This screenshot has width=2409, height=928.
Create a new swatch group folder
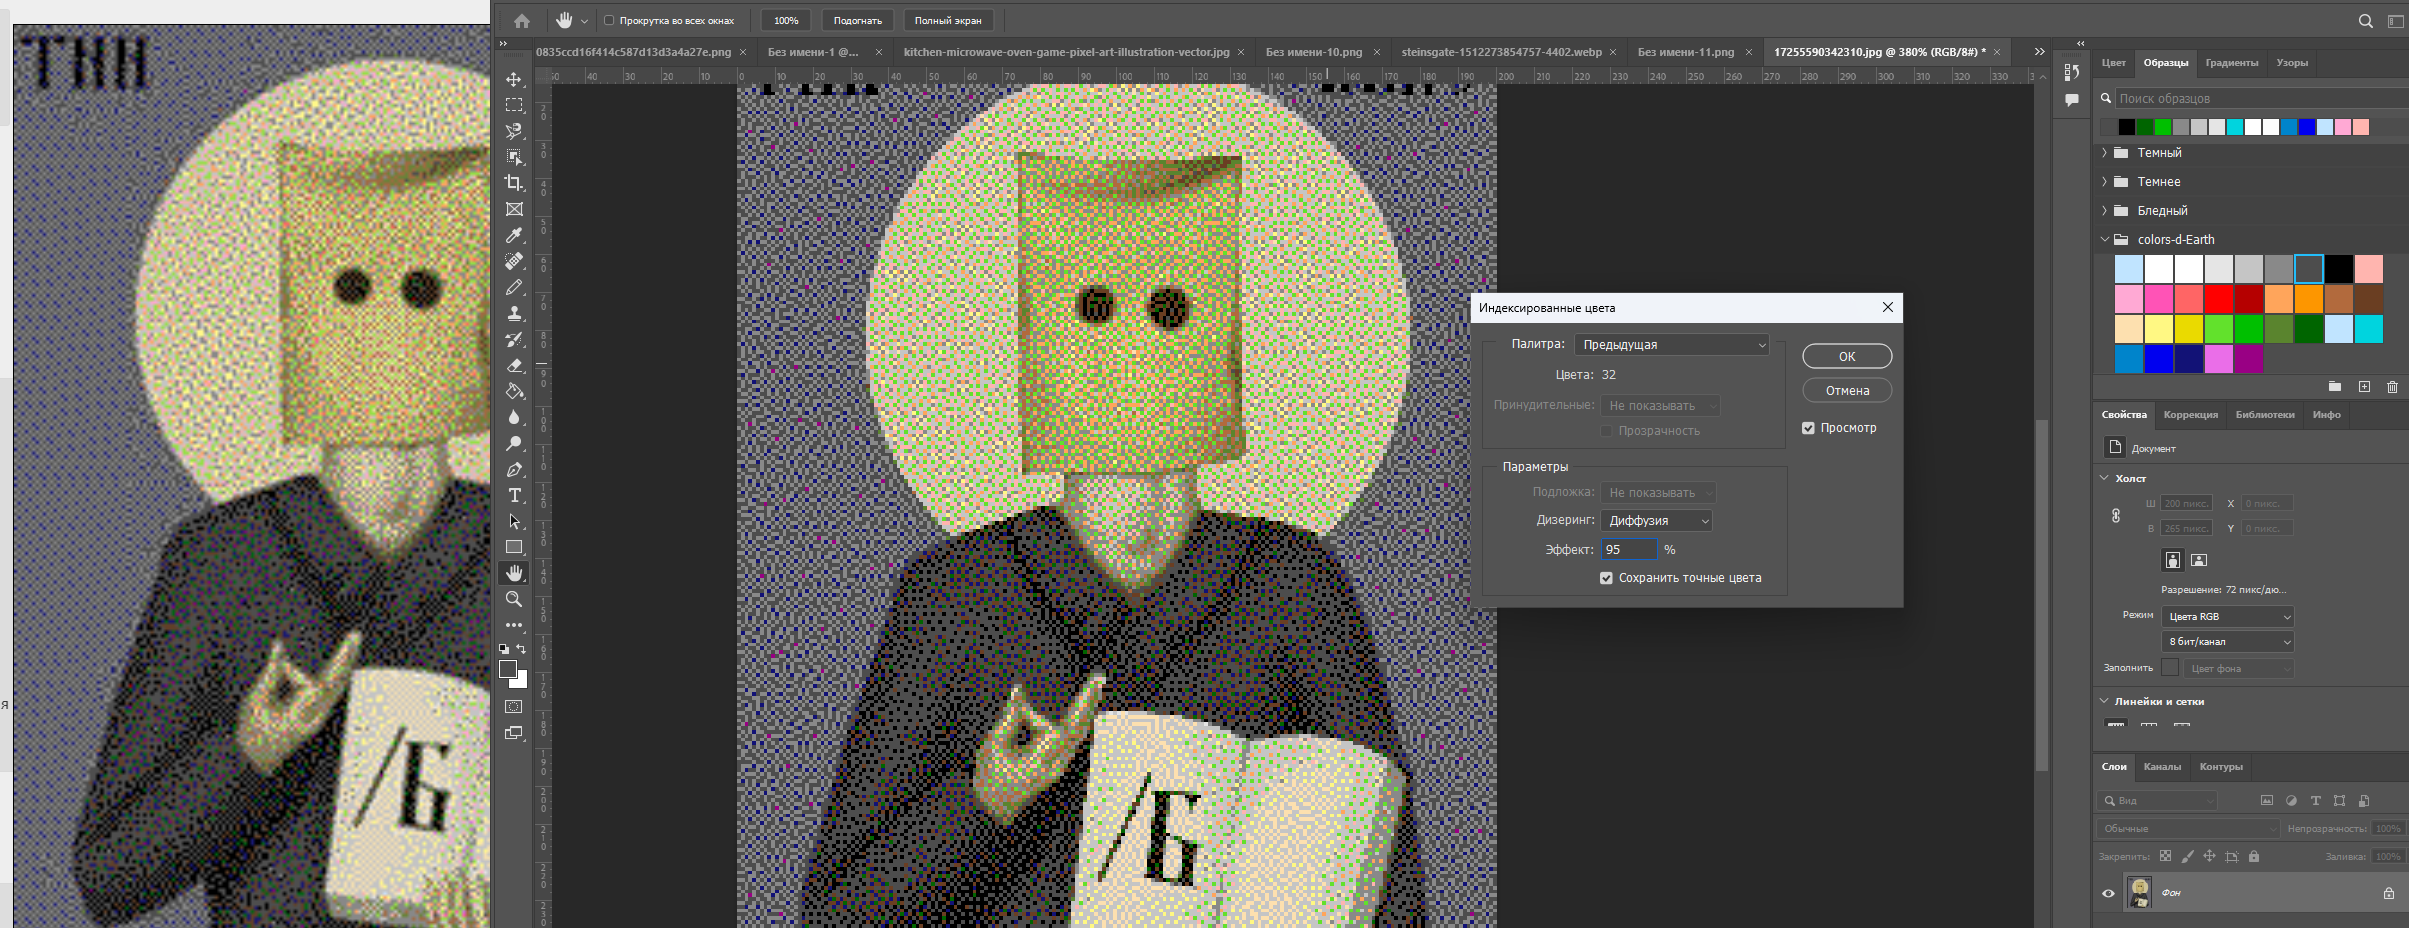(2334, 386)
